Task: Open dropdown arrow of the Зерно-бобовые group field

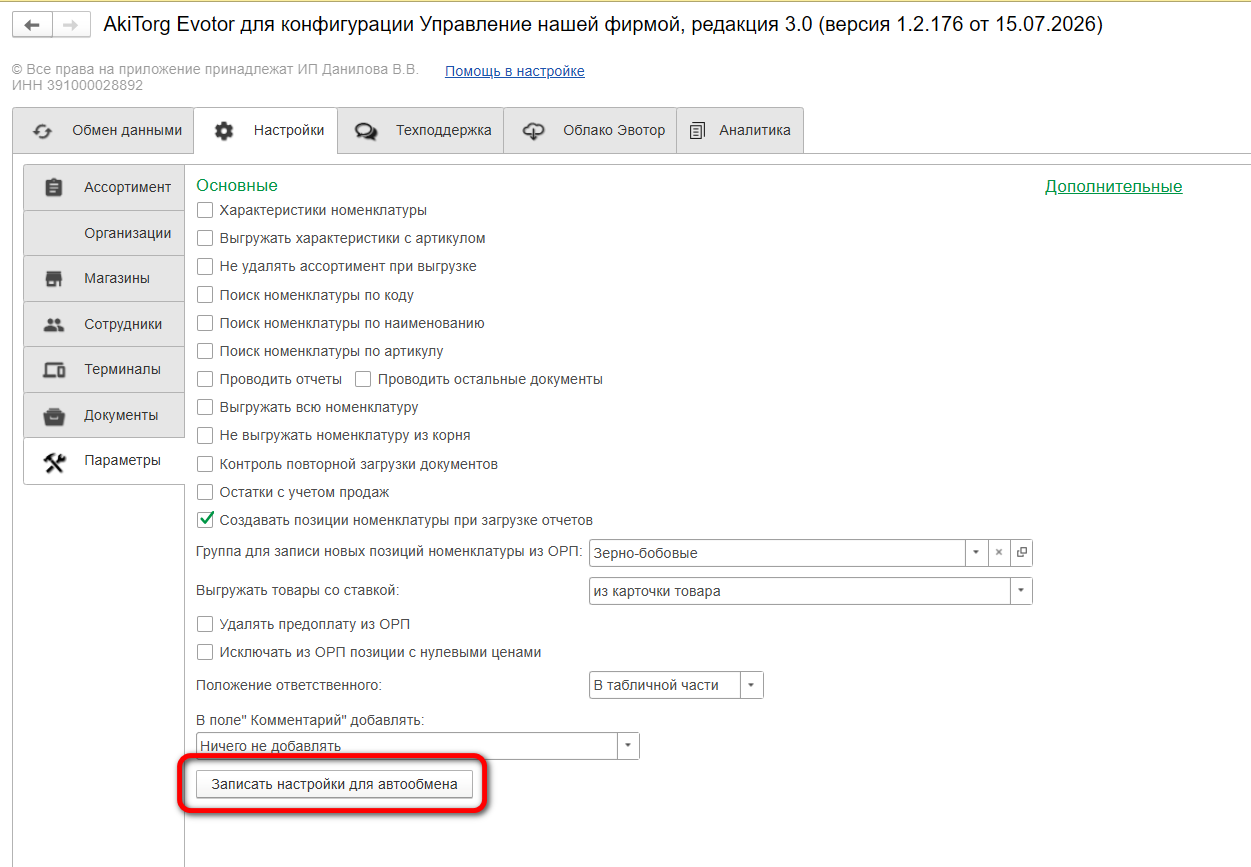Action: point(976,553)
